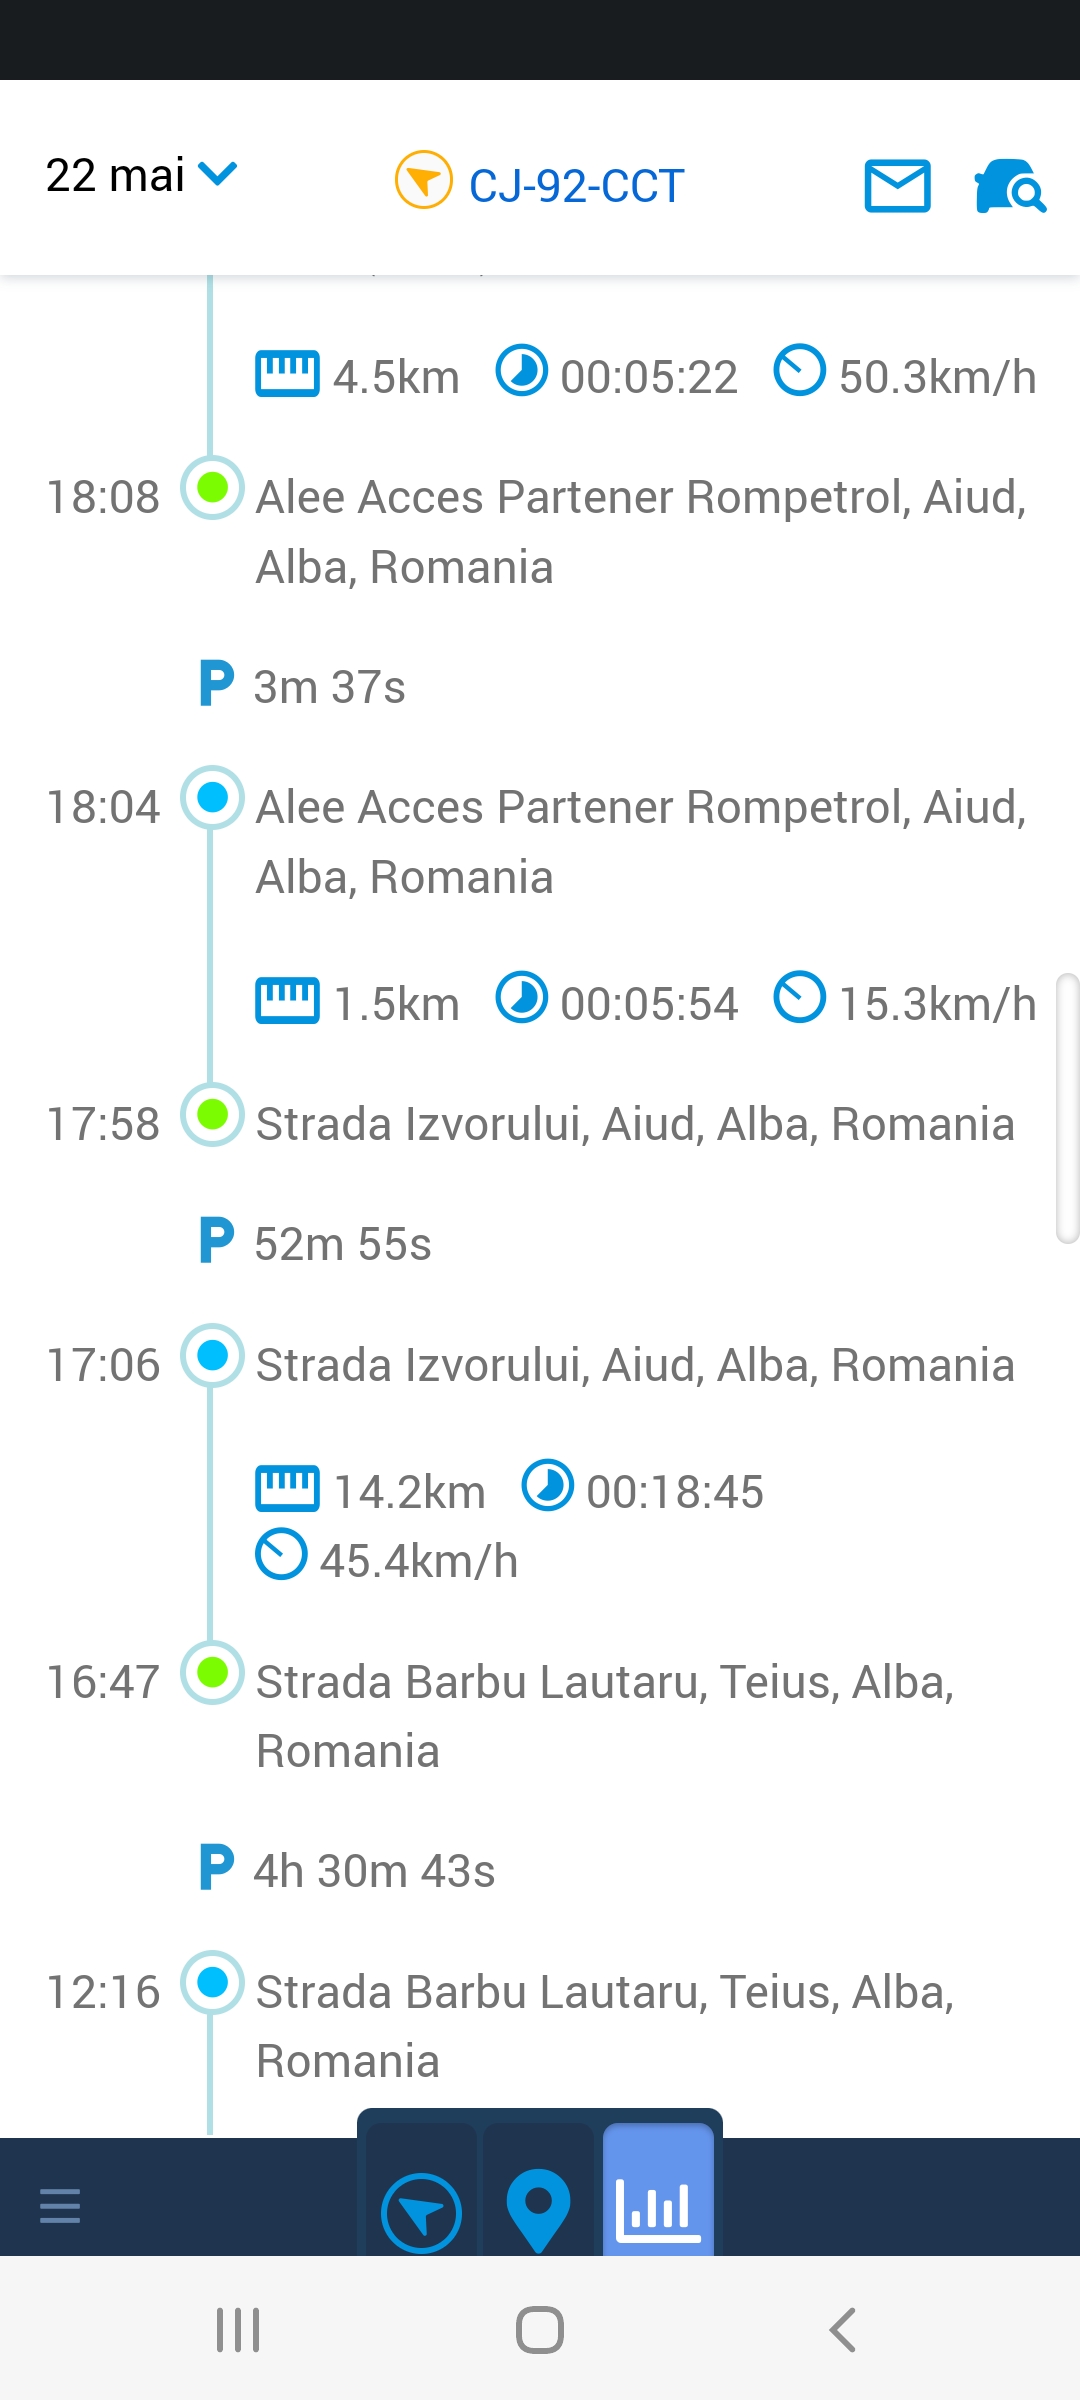Open the hamburger menu

click(x=60, y=2205)
